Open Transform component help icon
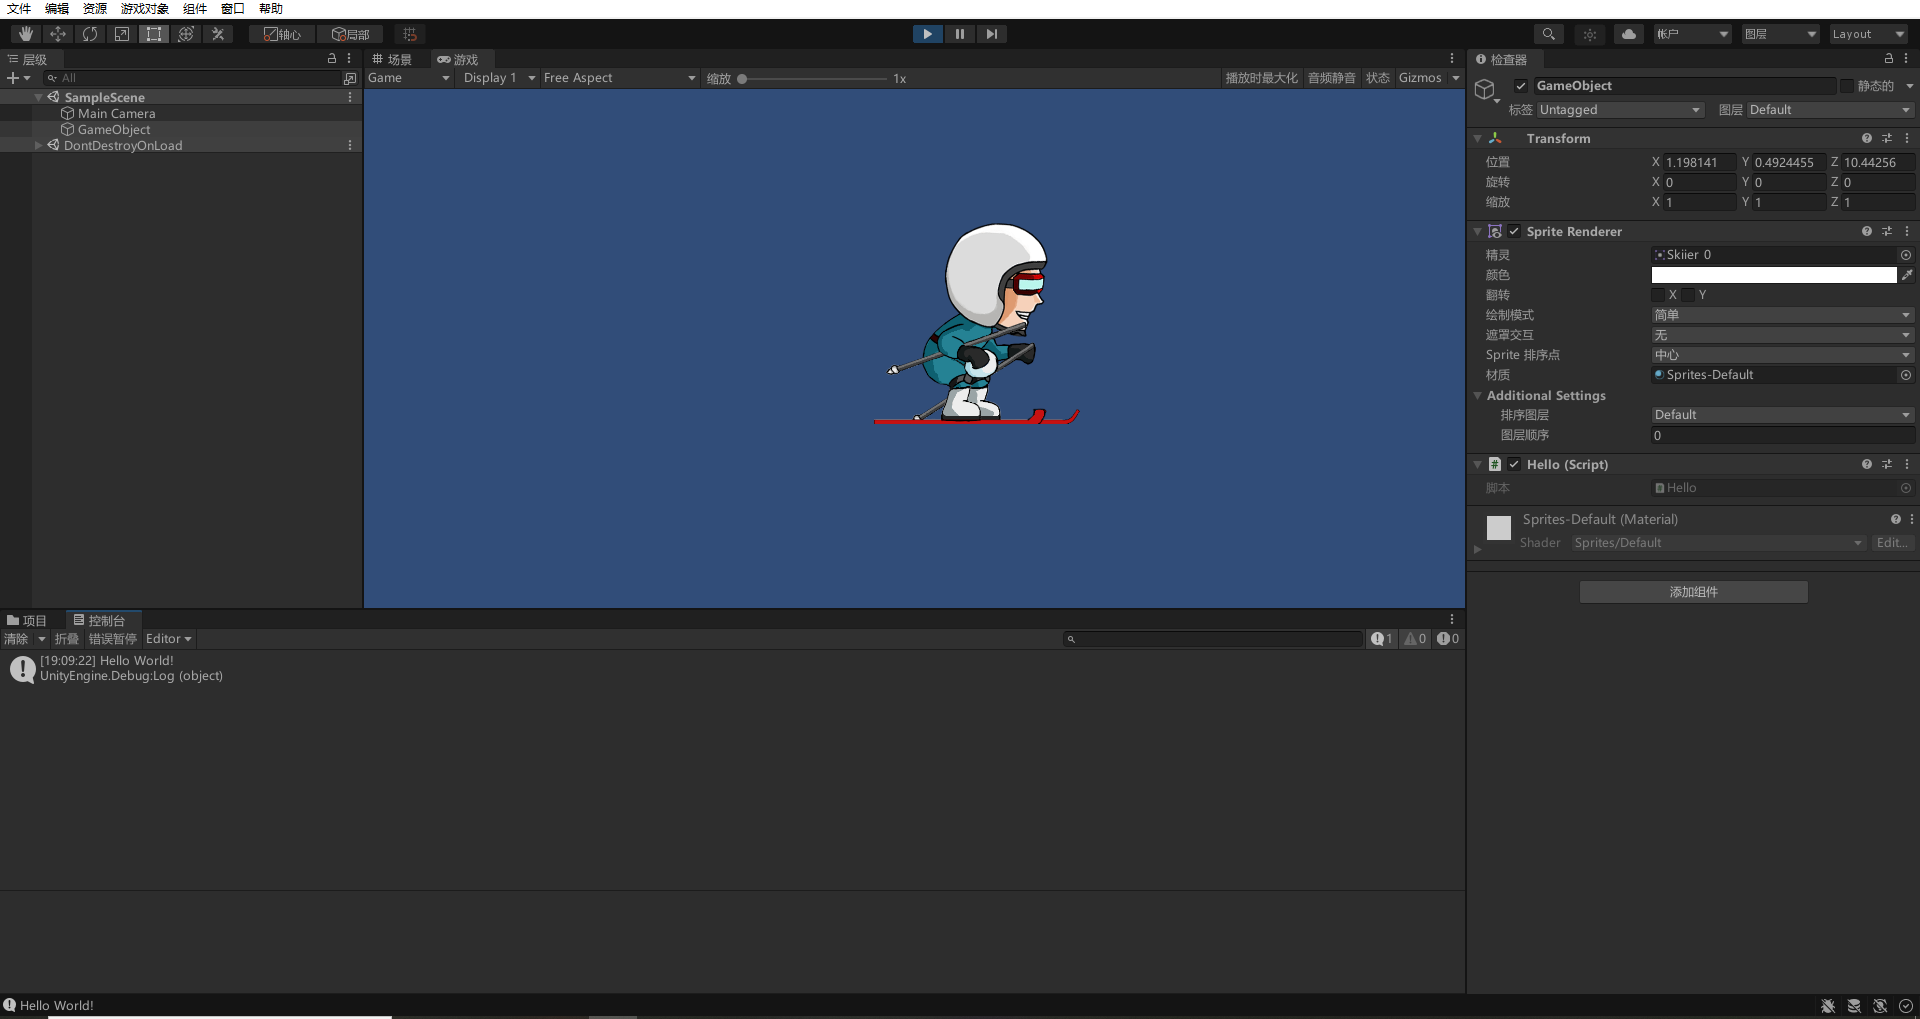 [x=1866, y=138]
